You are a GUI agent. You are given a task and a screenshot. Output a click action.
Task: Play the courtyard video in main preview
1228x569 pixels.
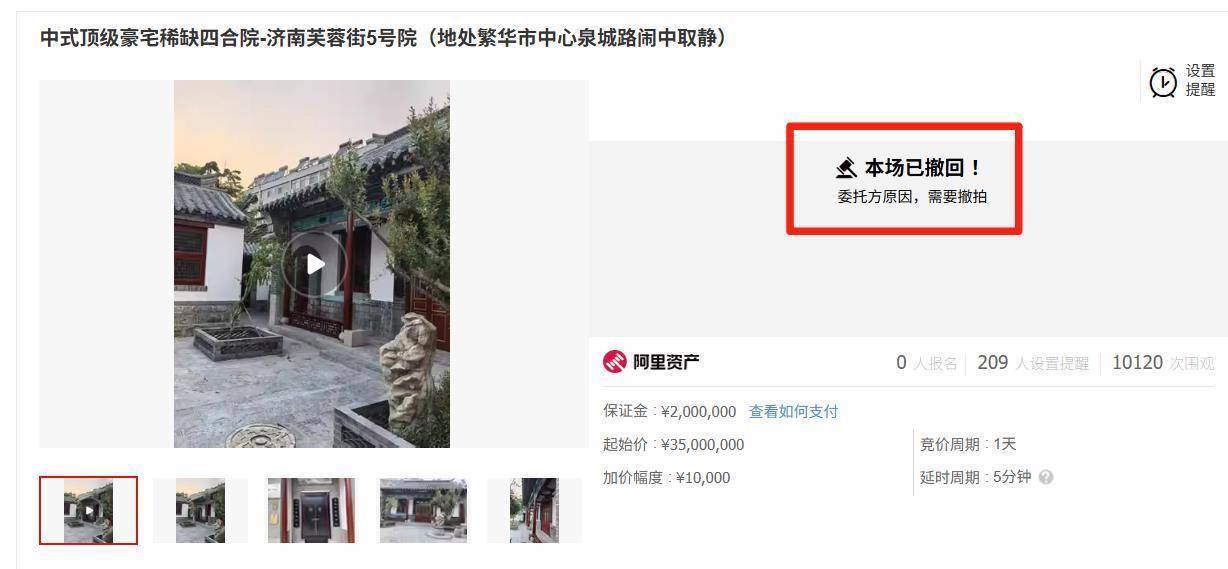[315, 264]
